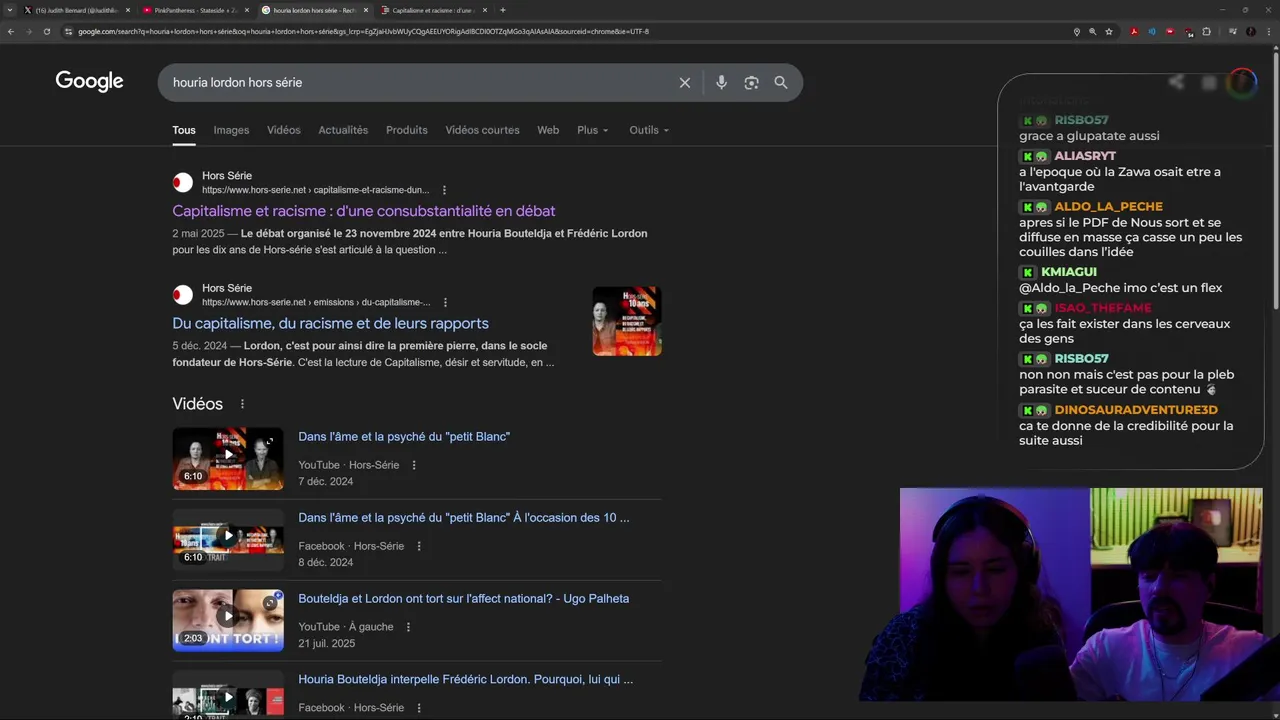
Task: Bookmark this page with the star icon
Action: pyautogui.click(x=1109, y=31)
